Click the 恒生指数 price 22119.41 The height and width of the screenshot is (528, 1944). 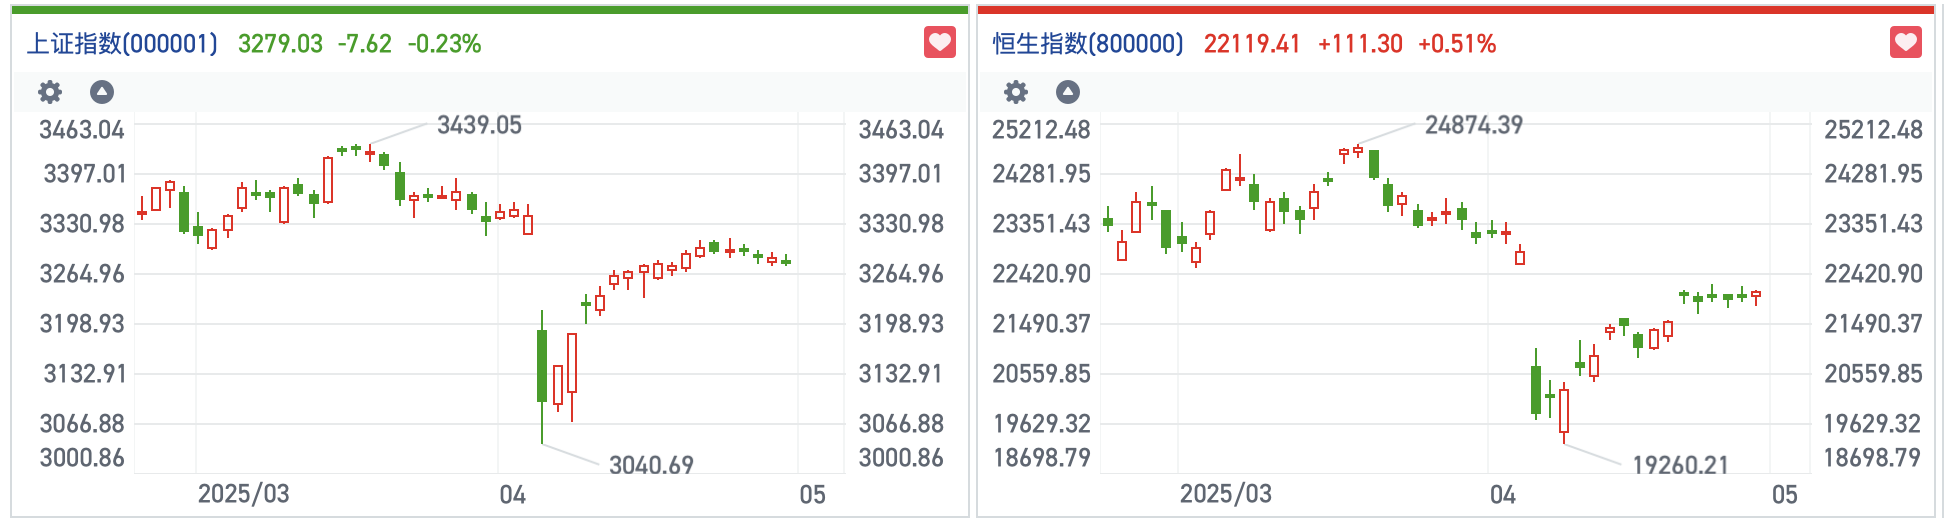(1252, 44)
